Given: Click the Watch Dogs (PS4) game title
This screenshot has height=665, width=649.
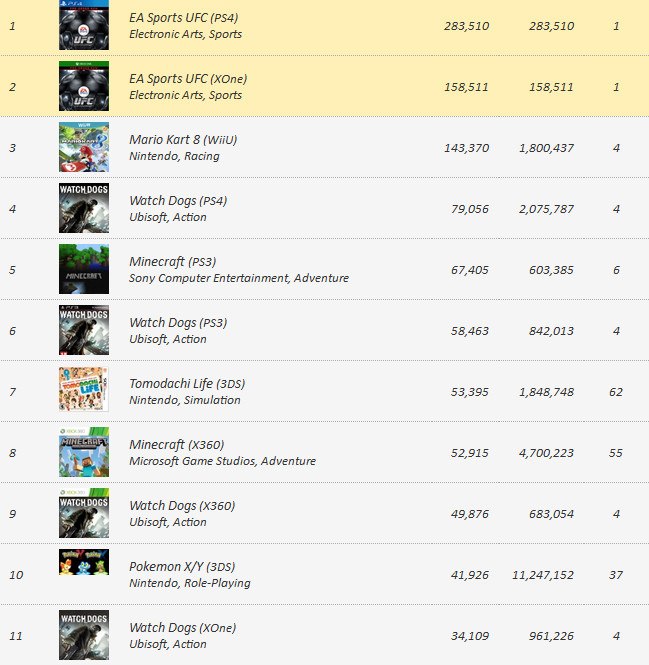Looking at the screenshot, I should pyautogui.click(x=178, y=201).
